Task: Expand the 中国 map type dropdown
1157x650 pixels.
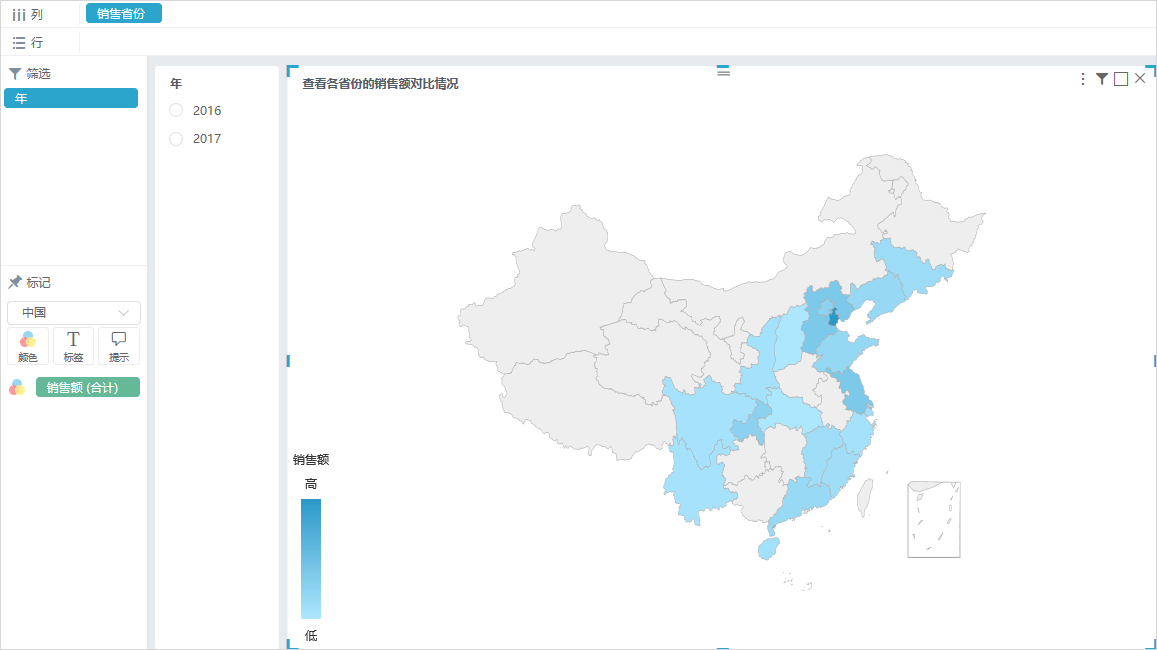Action: tap(74, 313)
